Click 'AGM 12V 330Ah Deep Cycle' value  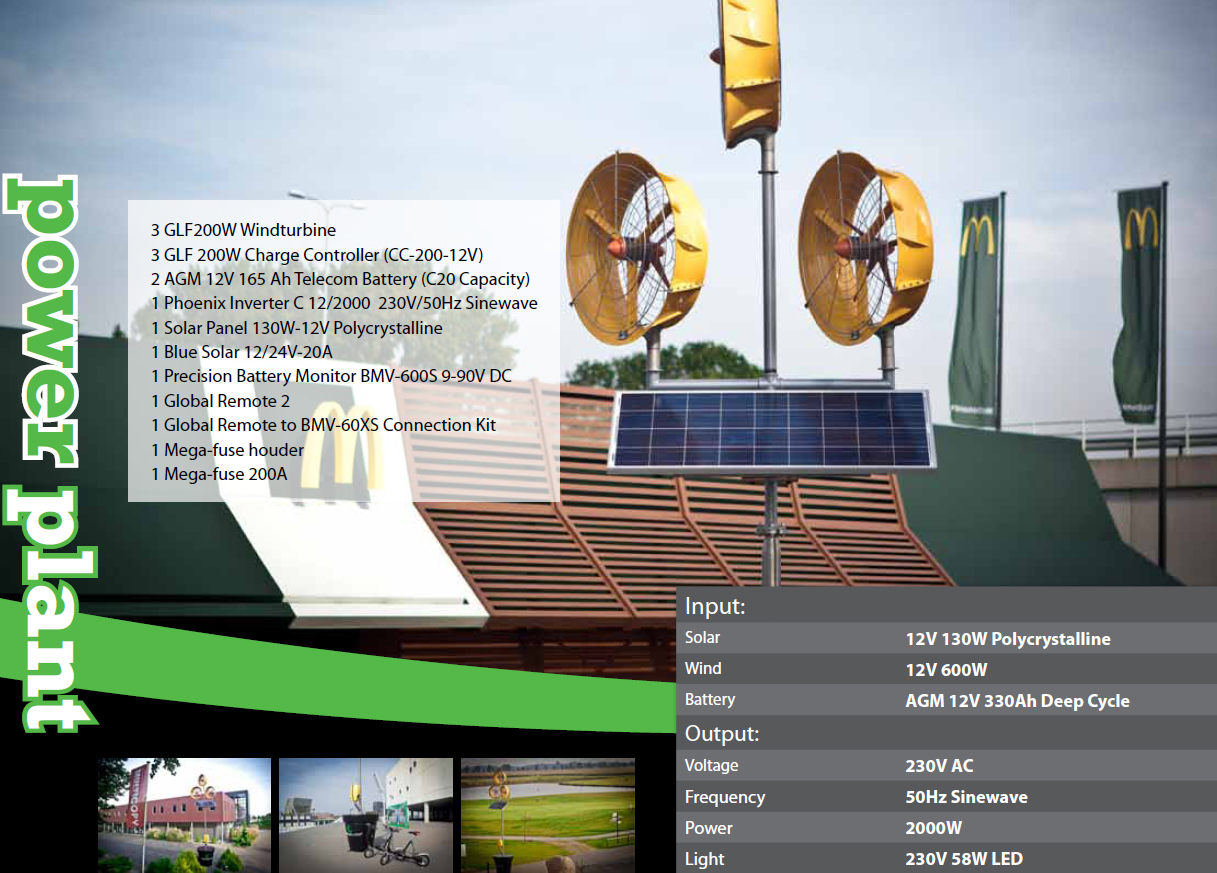click(x=1017, y=701)
